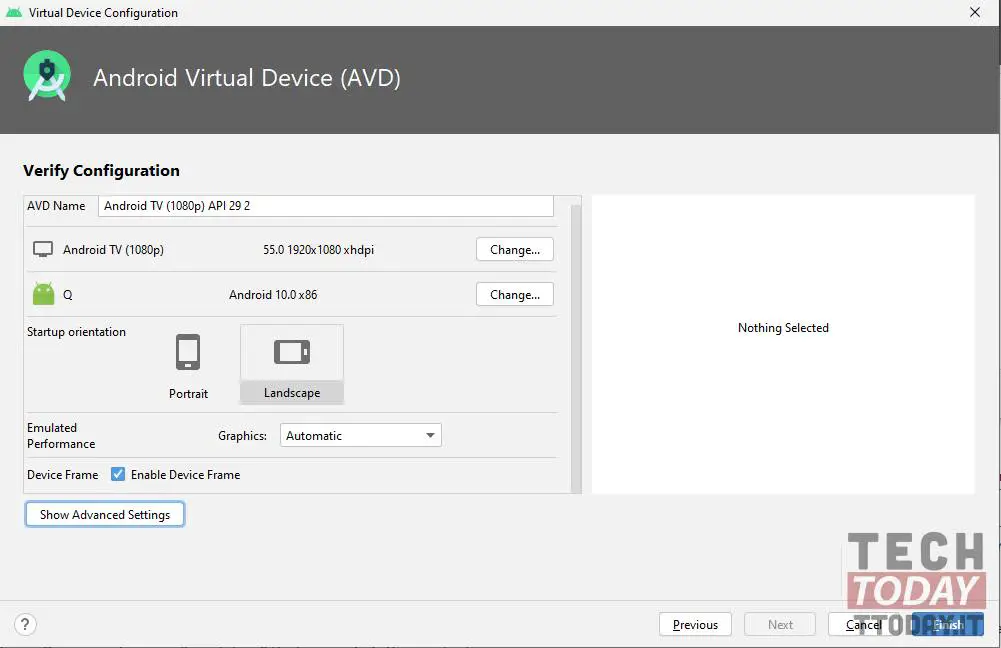Click the disabled Next button
Image resolution: width=1001 pixels, height=648 pixels.
pyautogui.click(x=780, y=624)
